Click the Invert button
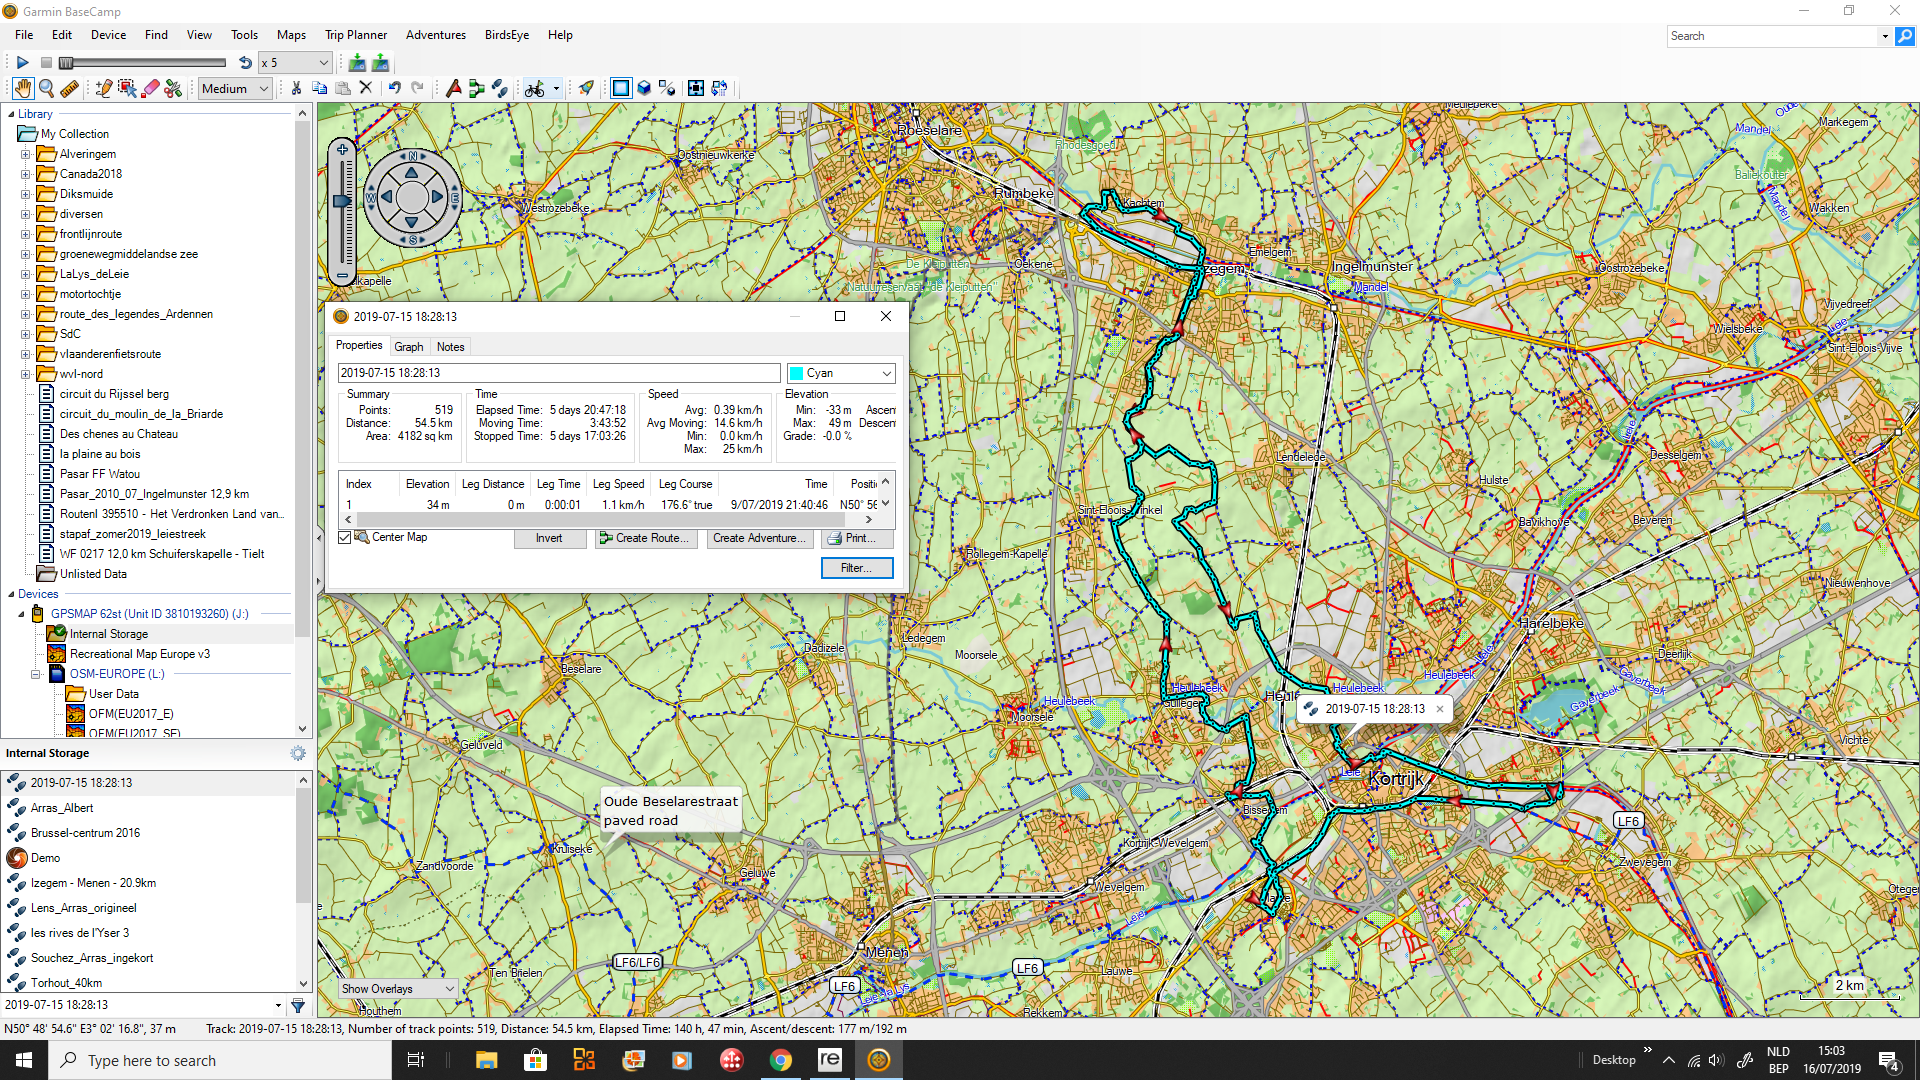This screenshot has width=1920, height=1080. 549,538
